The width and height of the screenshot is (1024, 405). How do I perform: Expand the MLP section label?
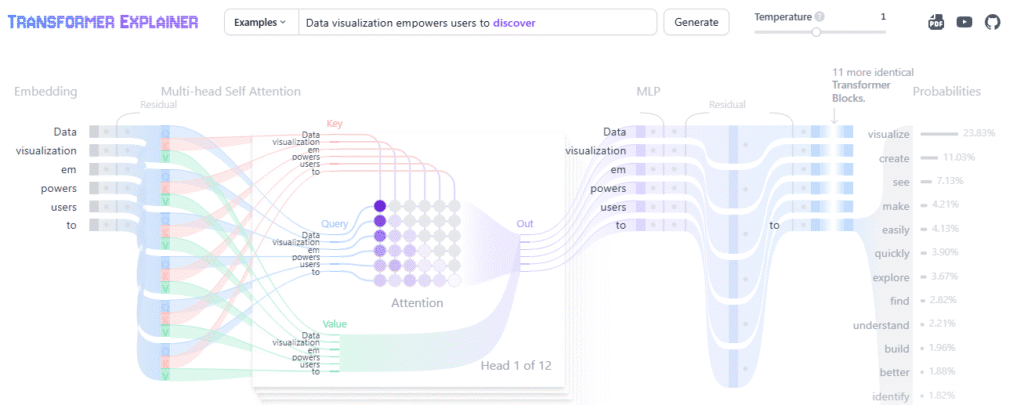pyautogui.click(x=647, y=91)
